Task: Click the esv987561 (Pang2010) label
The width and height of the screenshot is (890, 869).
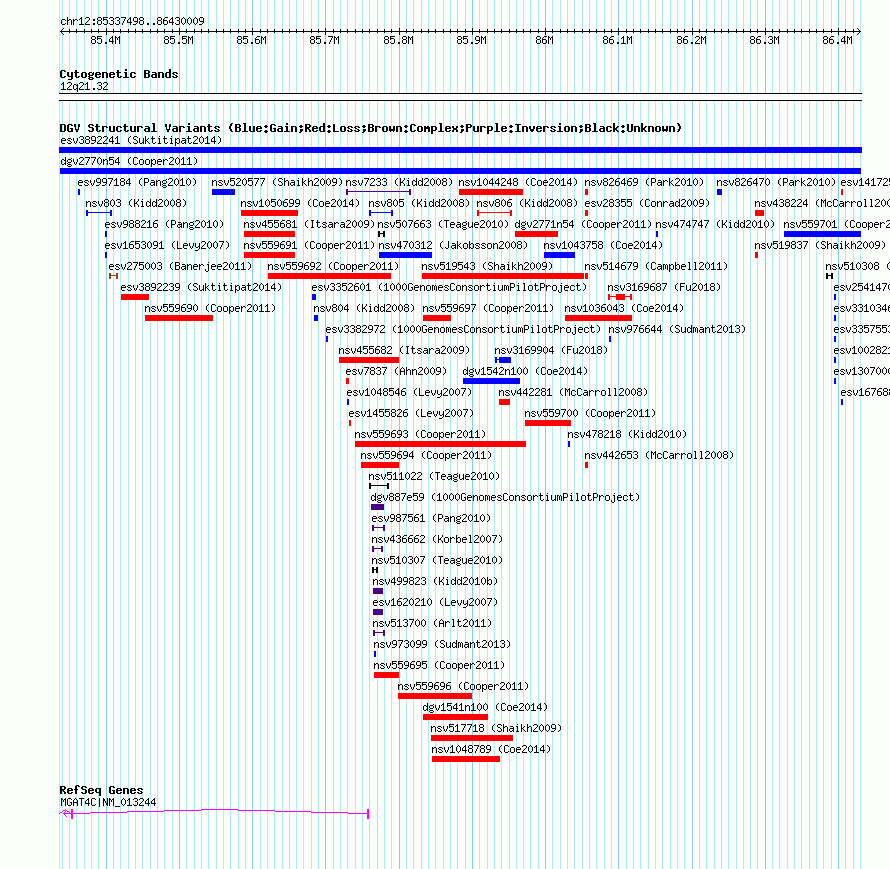Action: click(431, 518)
